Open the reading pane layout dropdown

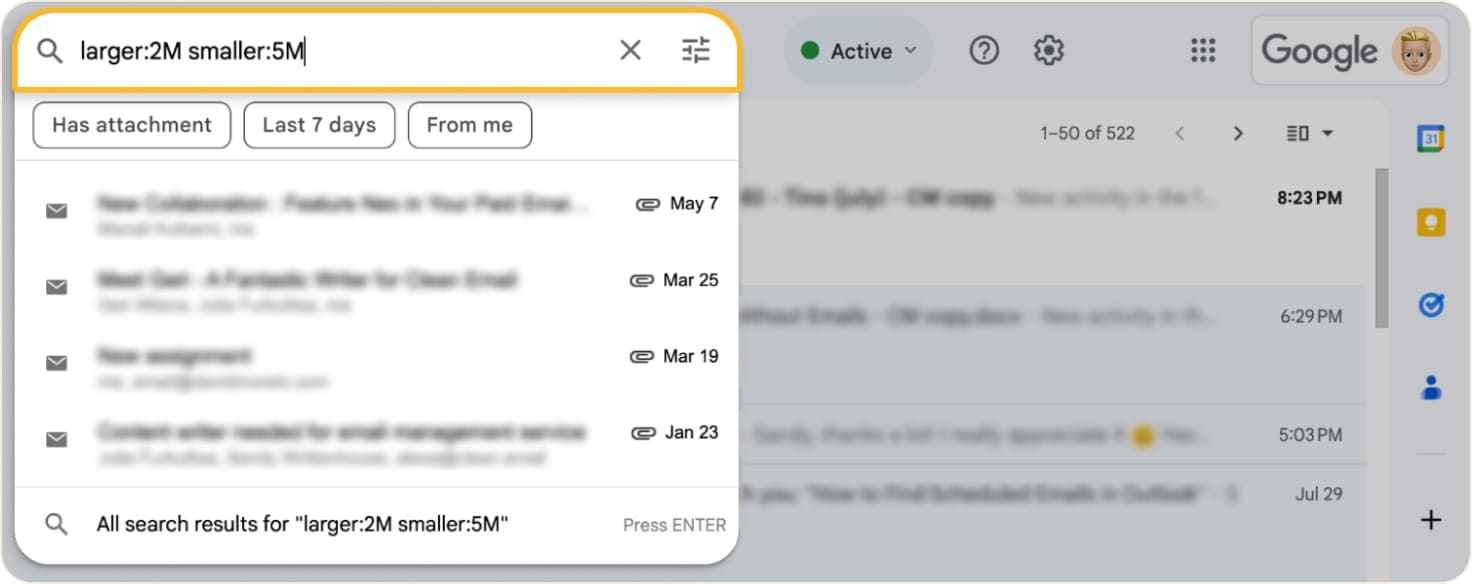coord(1308,132)
